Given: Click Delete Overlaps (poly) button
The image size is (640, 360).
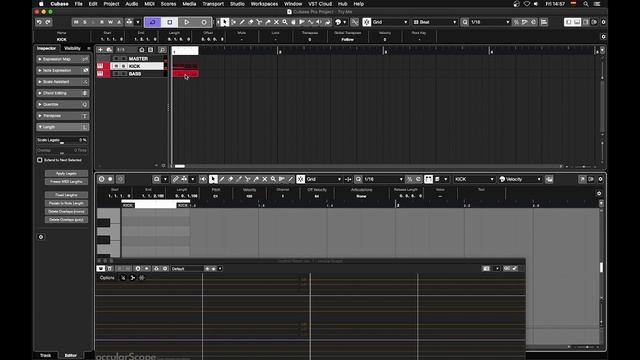Looking at the screenshot, I should (x=66, y=220).
